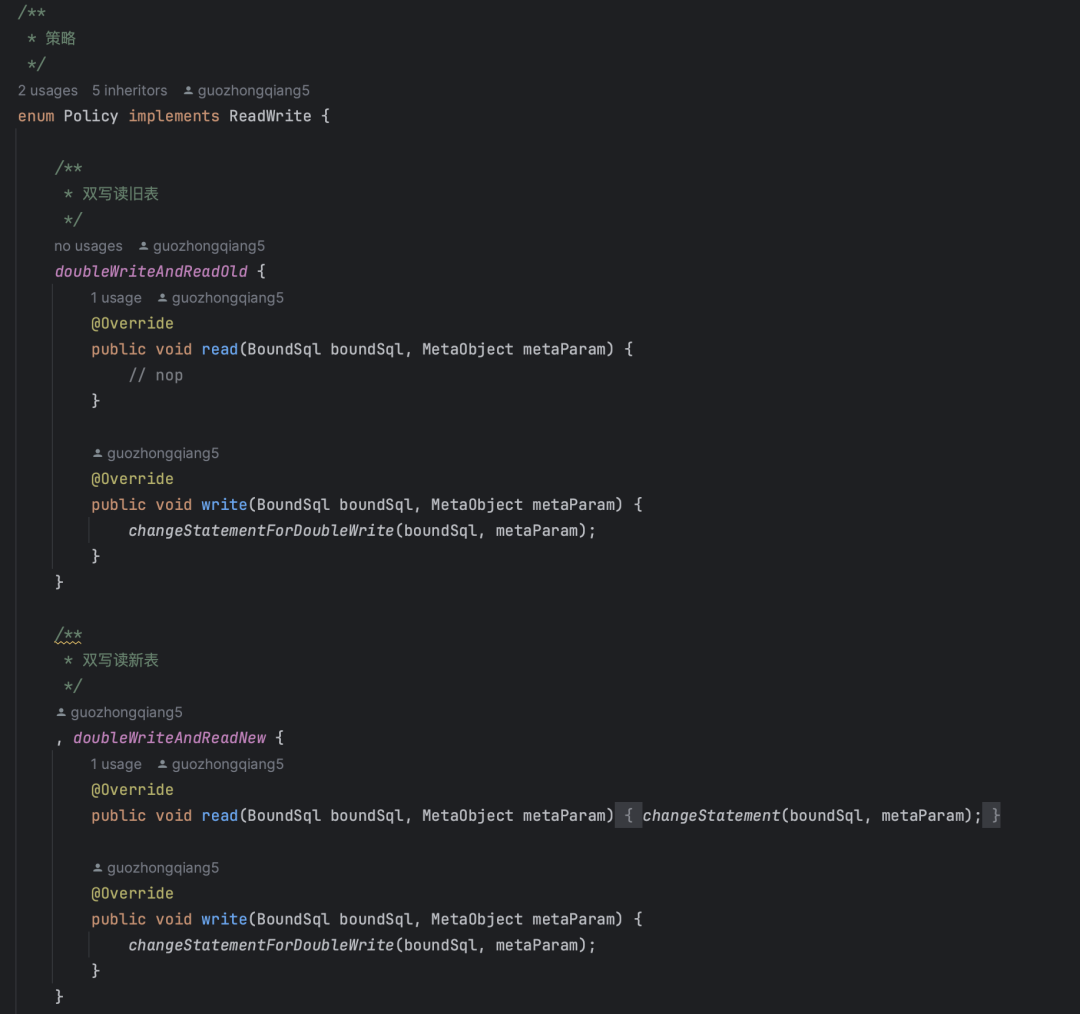The image size is (1080, 1014).
Task: Click author hint beside "1 usage" in doubleWriteAndReadOld
Action: click(220, 298)
